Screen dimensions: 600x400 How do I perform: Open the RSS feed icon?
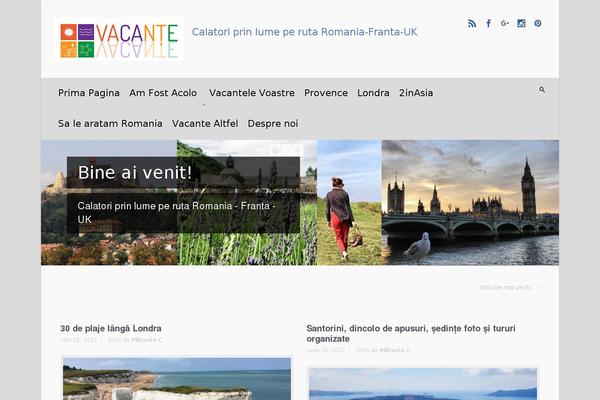(x=472, y=23)
